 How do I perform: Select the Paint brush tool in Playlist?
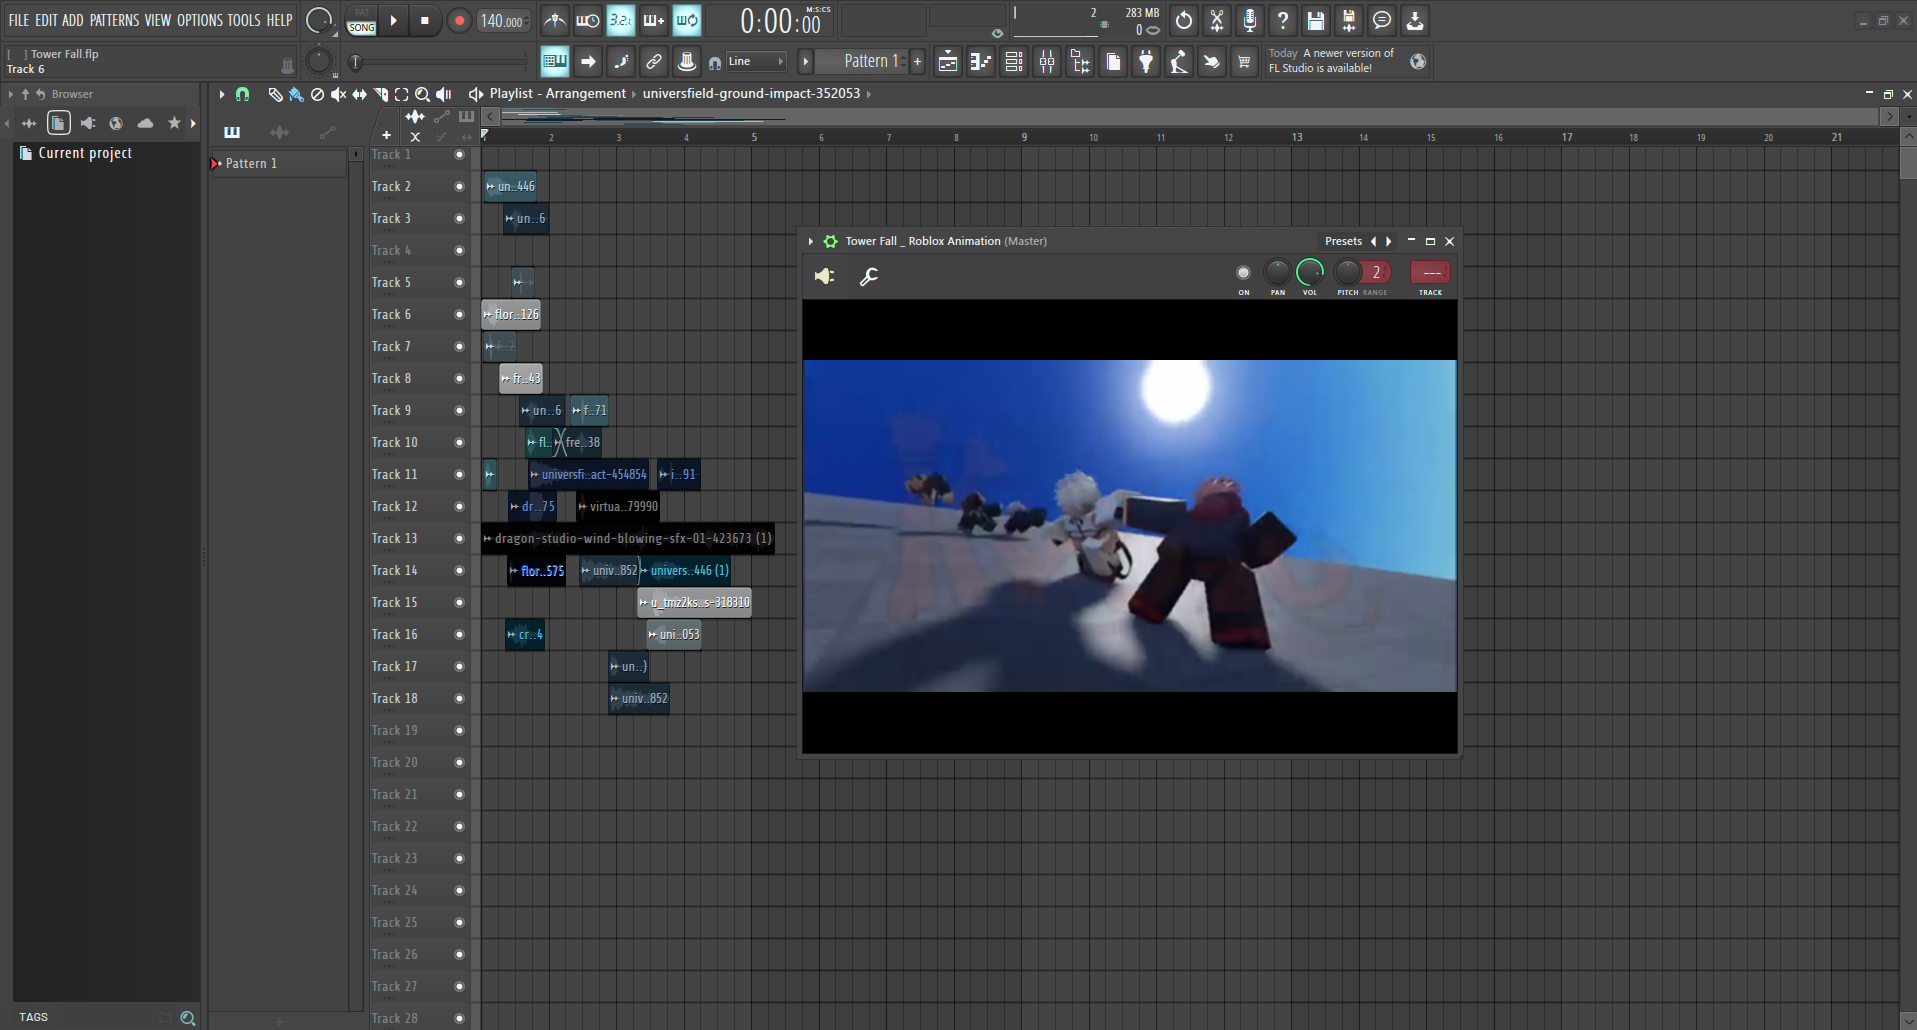tap(296, 94)
